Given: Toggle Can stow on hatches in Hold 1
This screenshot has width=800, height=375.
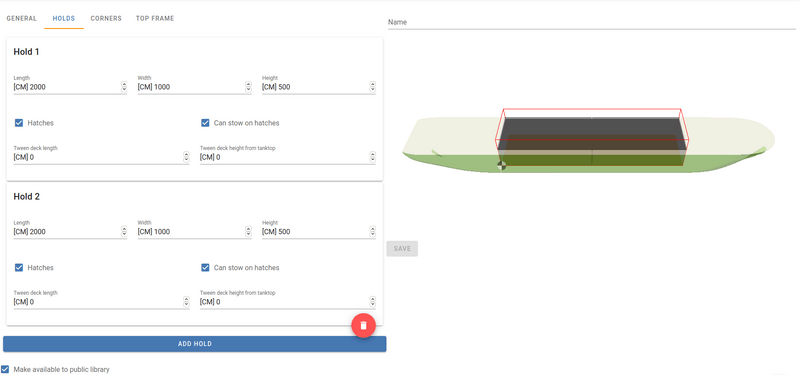Looking at the screenshot, I should (205, 123).
